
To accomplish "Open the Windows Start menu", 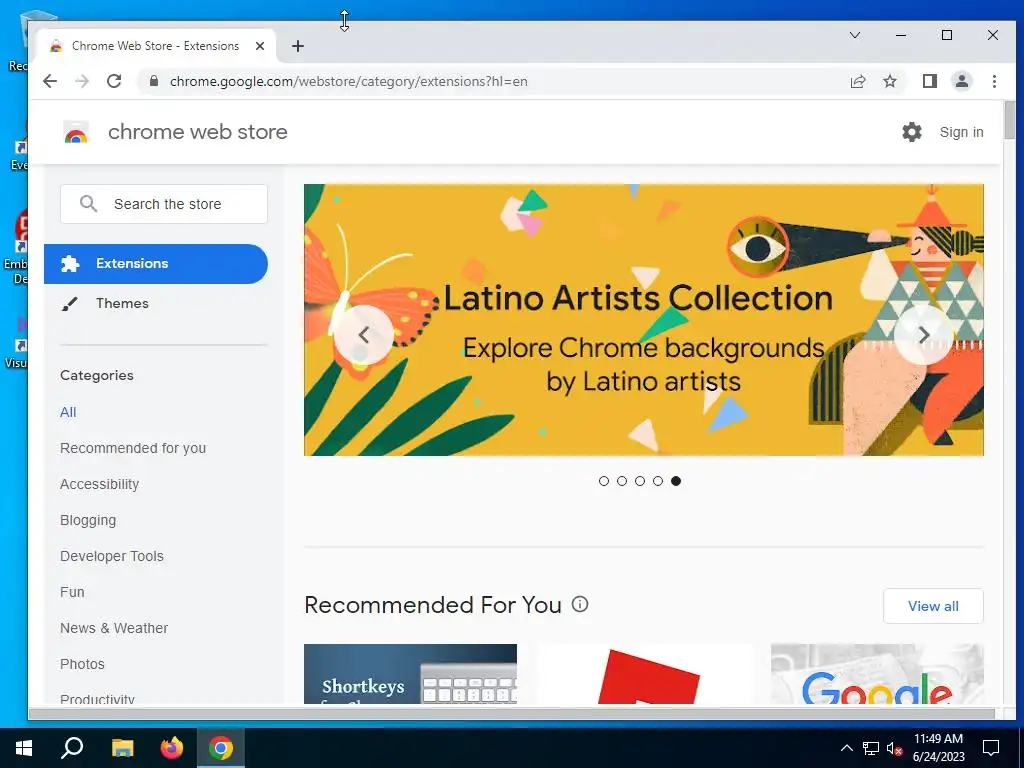I will pos(24,748).
